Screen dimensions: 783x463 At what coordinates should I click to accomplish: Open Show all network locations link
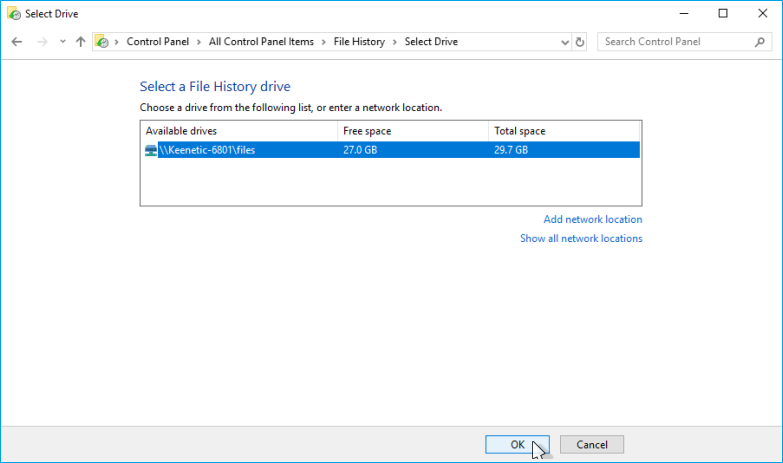[x=581, y=238]
